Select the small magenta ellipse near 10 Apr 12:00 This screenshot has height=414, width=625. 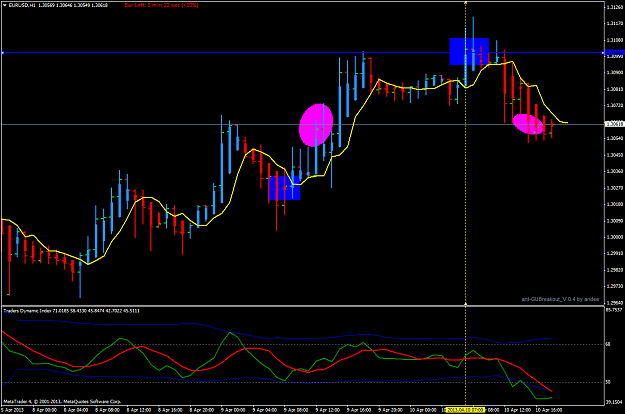(527, 124)
